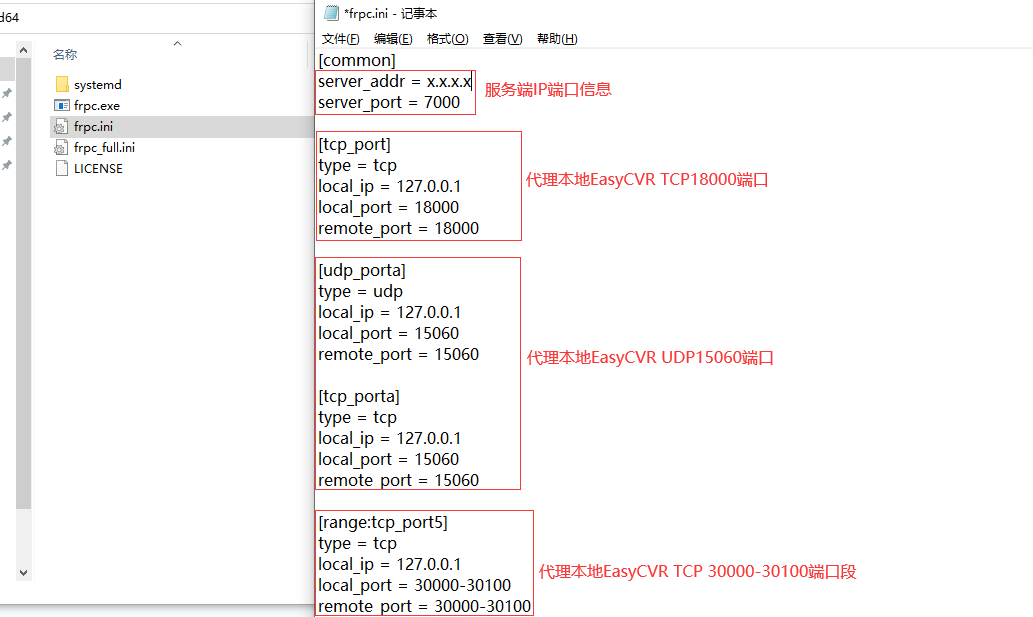1033x617 pixels.
Task: Open the 帮助(H) menu
Action: pos(557,39)
